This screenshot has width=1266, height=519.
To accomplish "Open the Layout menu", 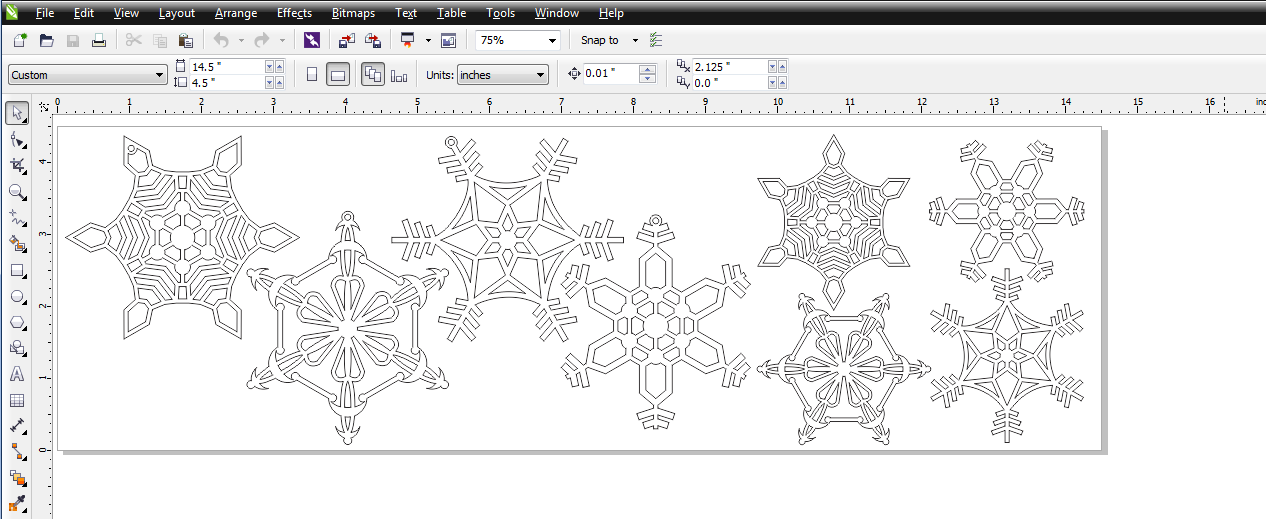I will pos(177,13).
